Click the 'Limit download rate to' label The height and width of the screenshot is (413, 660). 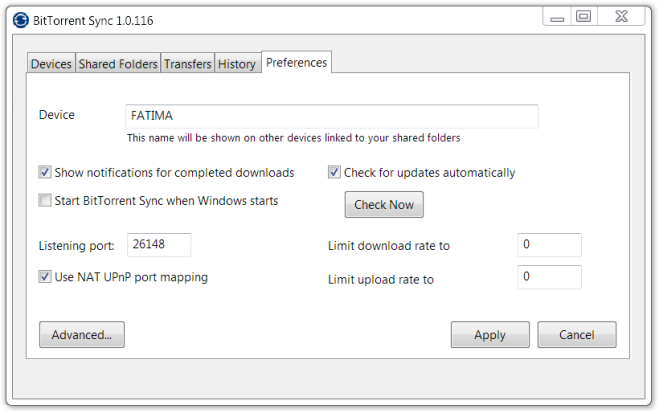(389, 245)
